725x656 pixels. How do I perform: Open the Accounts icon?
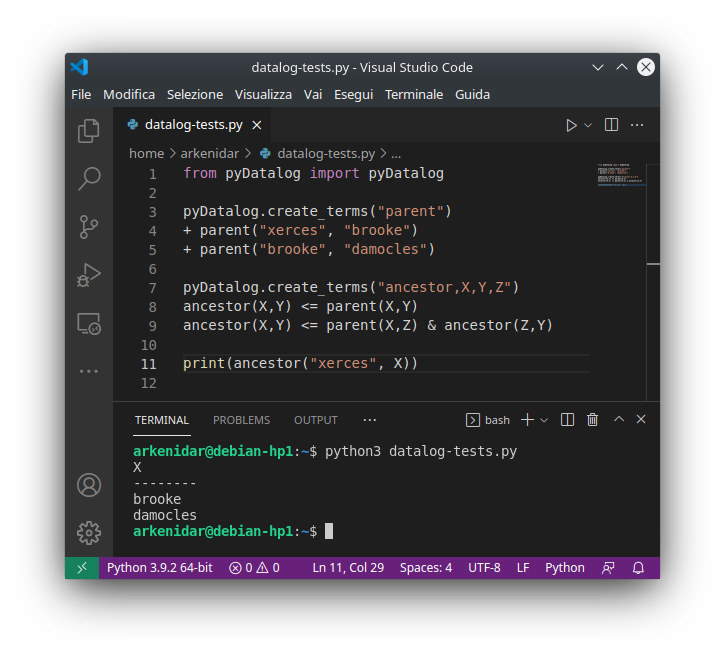tap(89, 485)
